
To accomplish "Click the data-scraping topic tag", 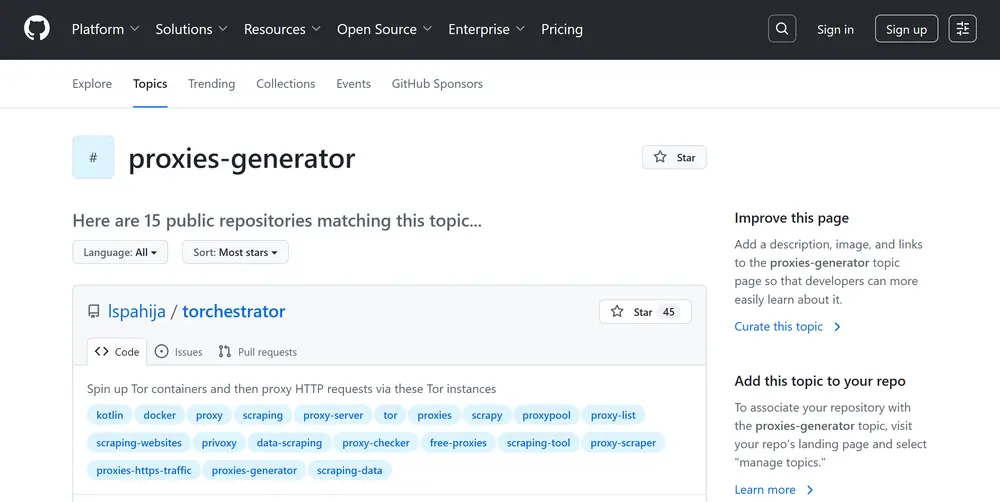I will point(289,443).
